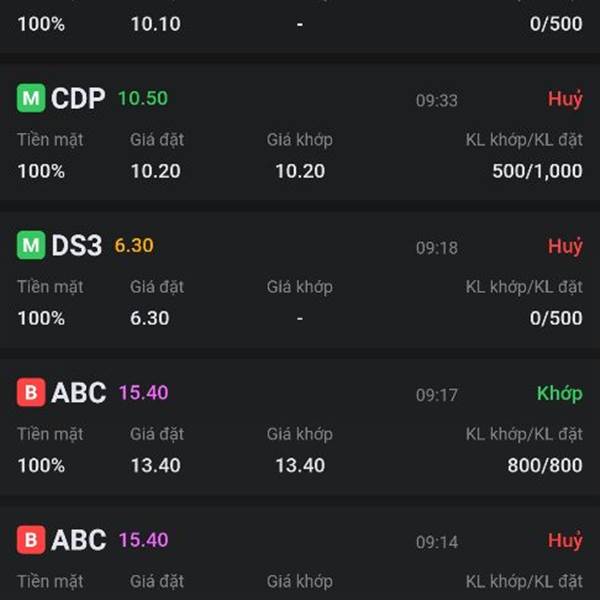
Task: Select the ABC symbol on the 09:14 order
Action: tap(78, 540)
